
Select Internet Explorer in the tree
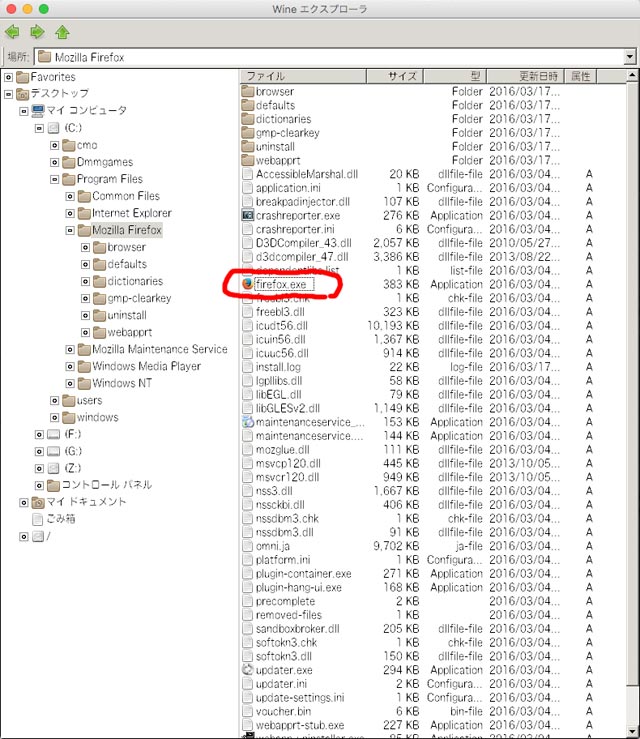pos(131,213)
